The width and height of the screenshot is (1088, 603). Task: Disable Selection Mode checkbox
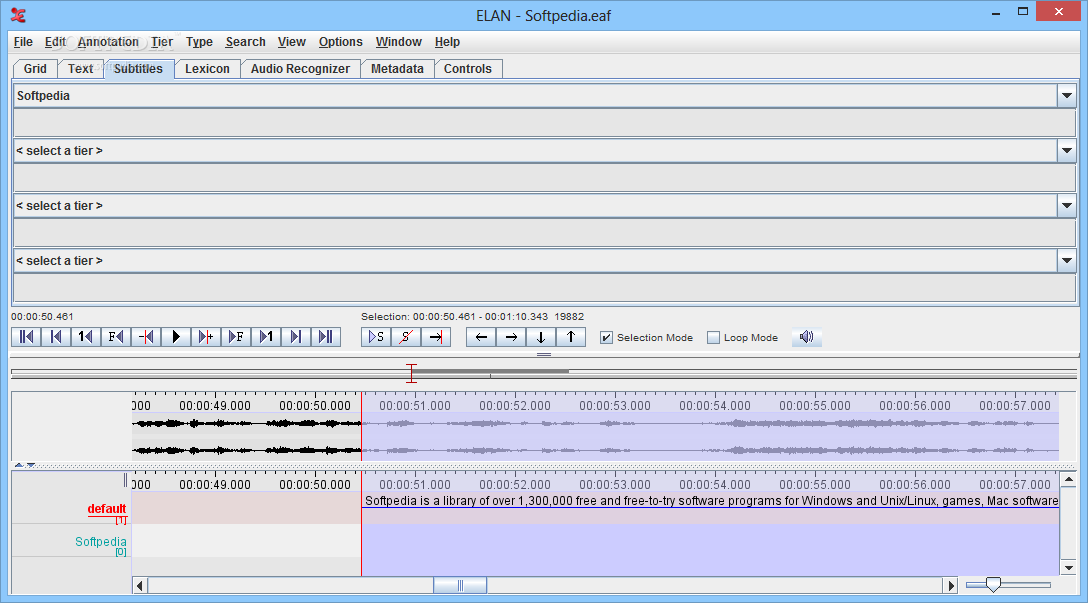pyautogui.click(x=606, y=337)
